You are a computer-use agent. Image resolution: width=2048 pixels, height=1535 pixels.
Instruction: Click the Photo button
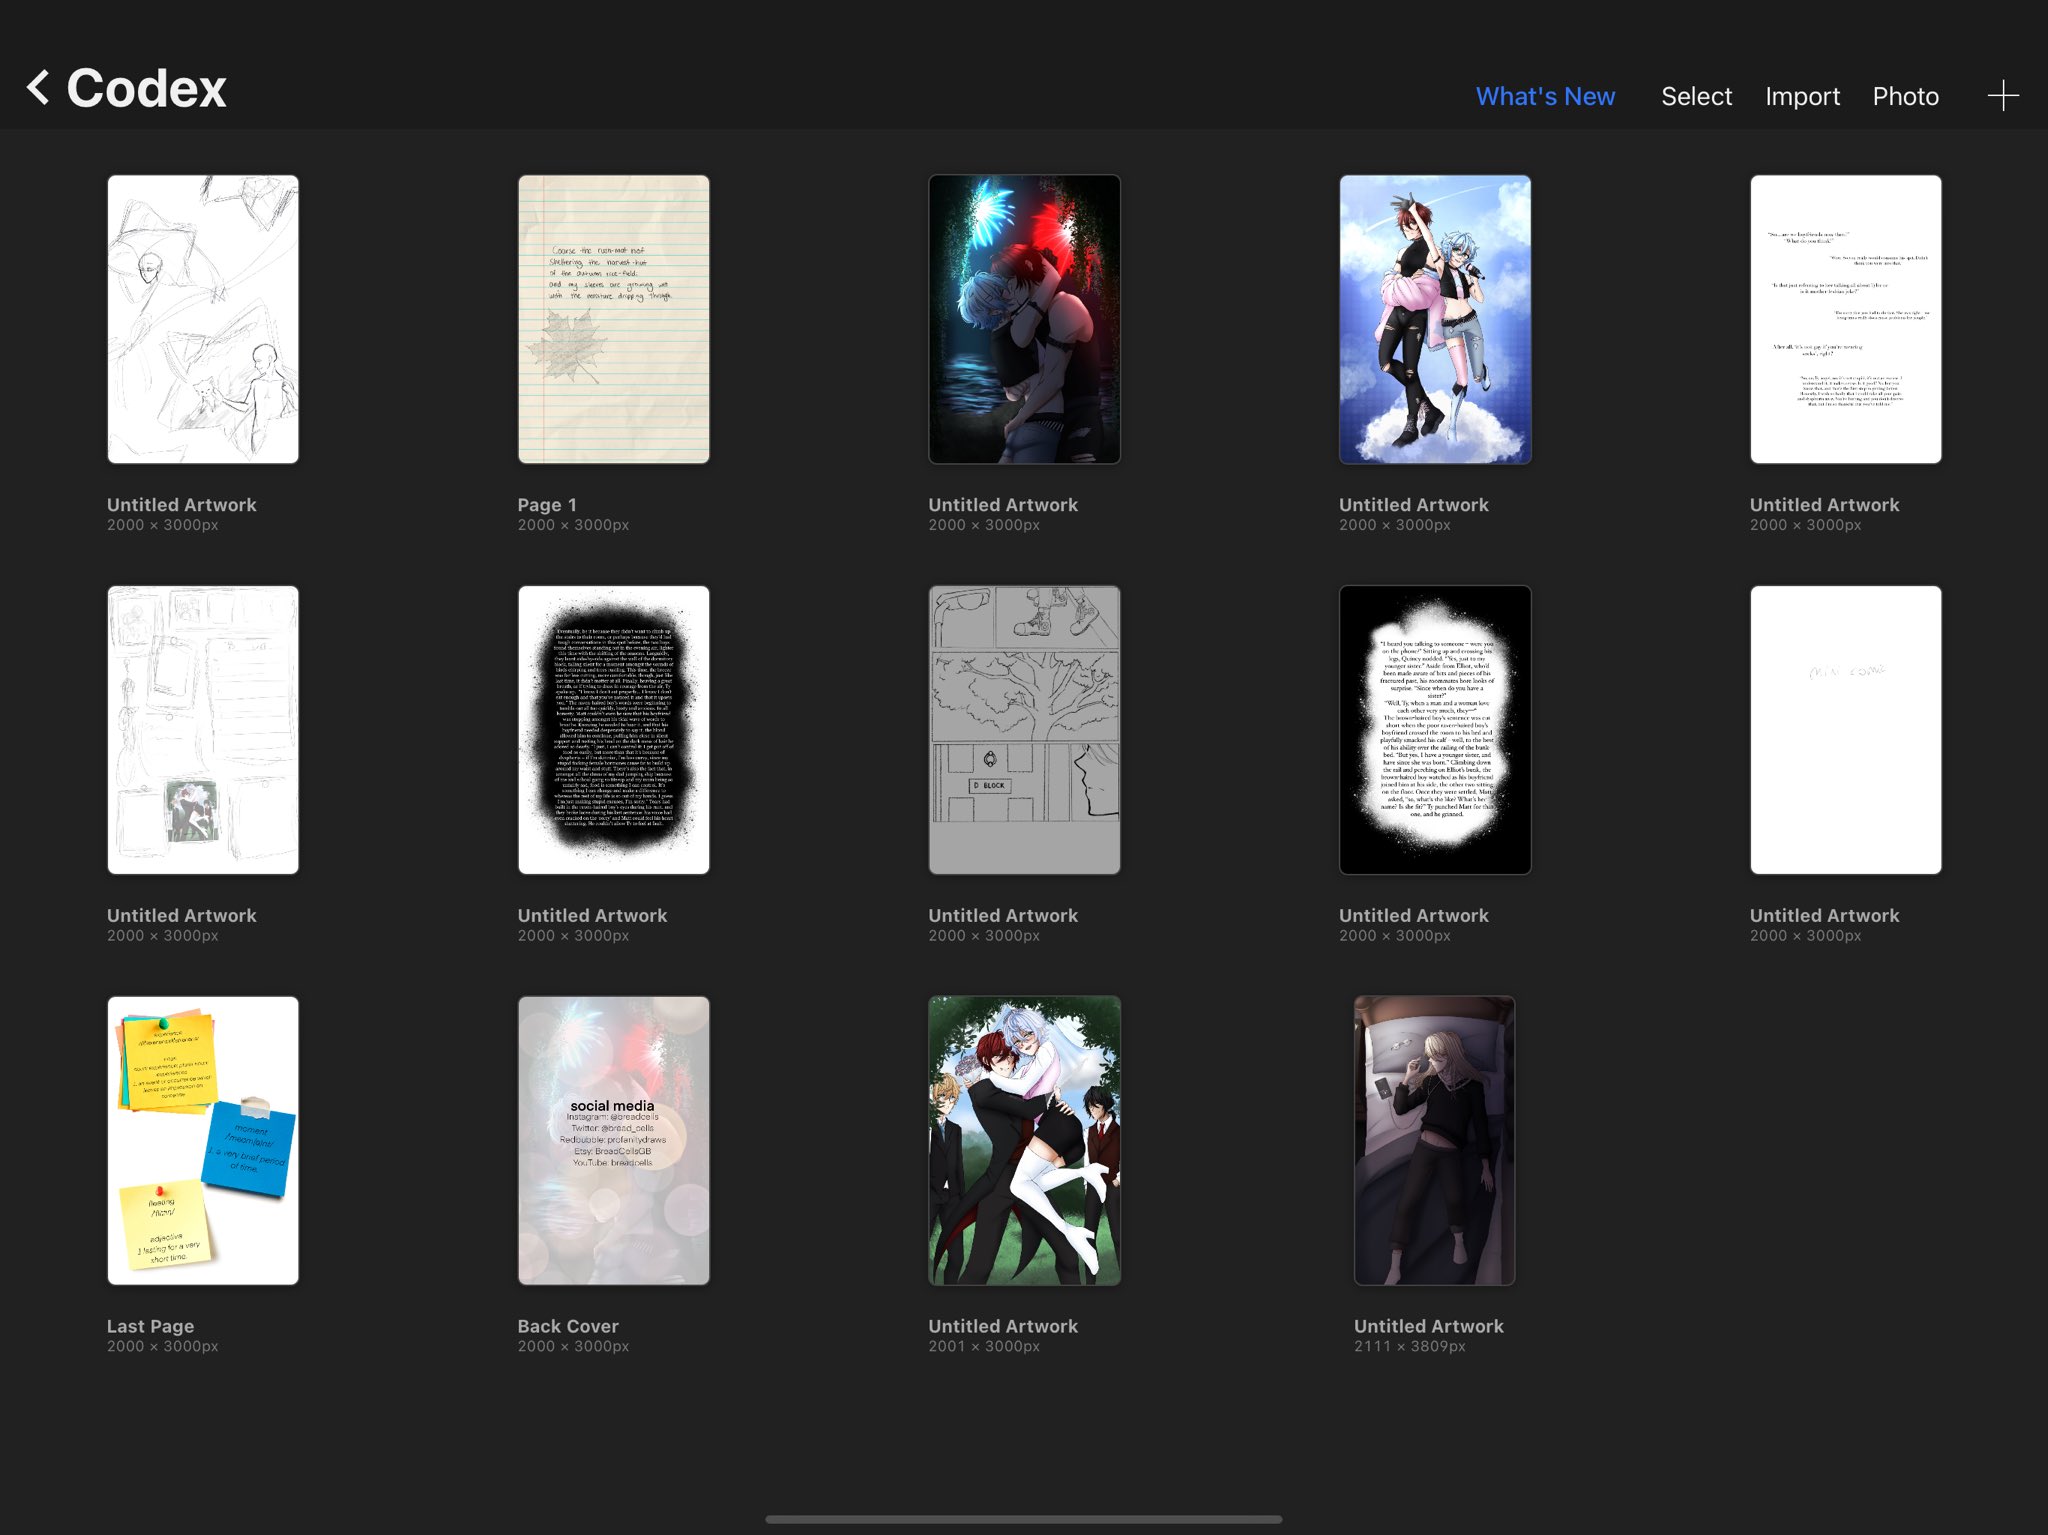coord(1904,96)
